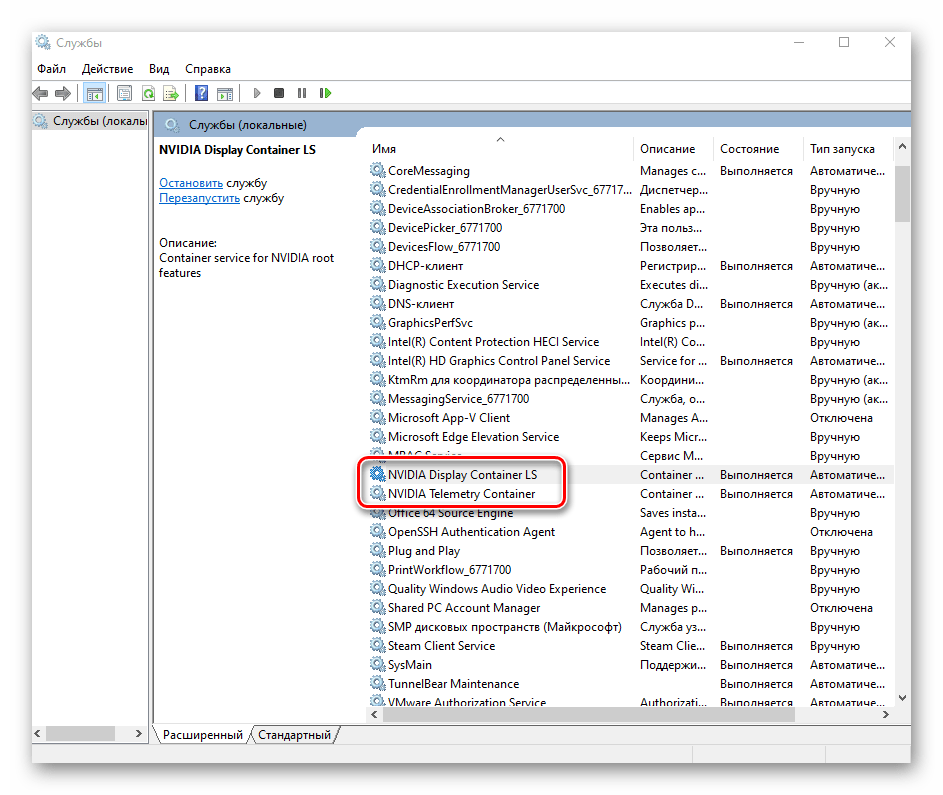Open the Вид menu
The width and height of the screenshot is (943, 795).
[159, 69]
